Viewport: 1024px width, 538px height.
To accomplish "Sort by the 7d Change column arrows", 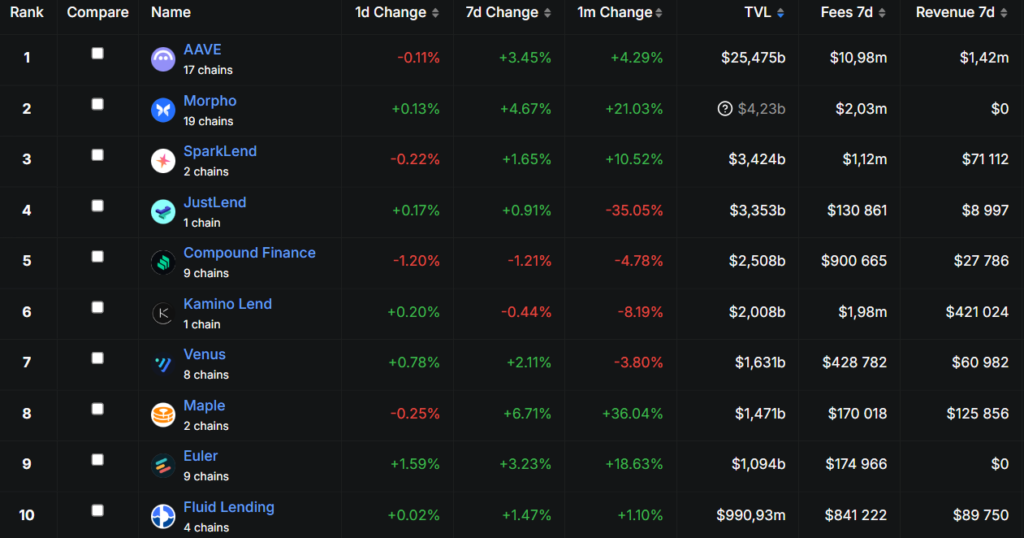I will click(546, 13).
